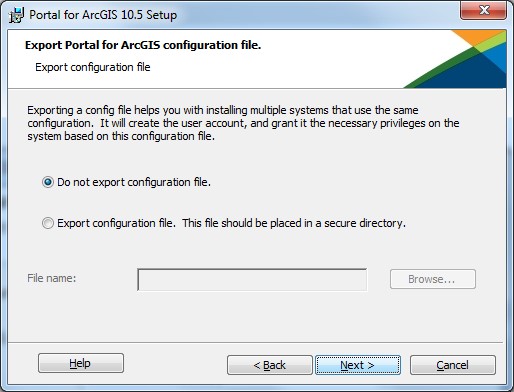This screenshot has height=392, width=514.
Task: Close the Portal for ArcGIS Setup window
Action: click(x=484, y=10)
